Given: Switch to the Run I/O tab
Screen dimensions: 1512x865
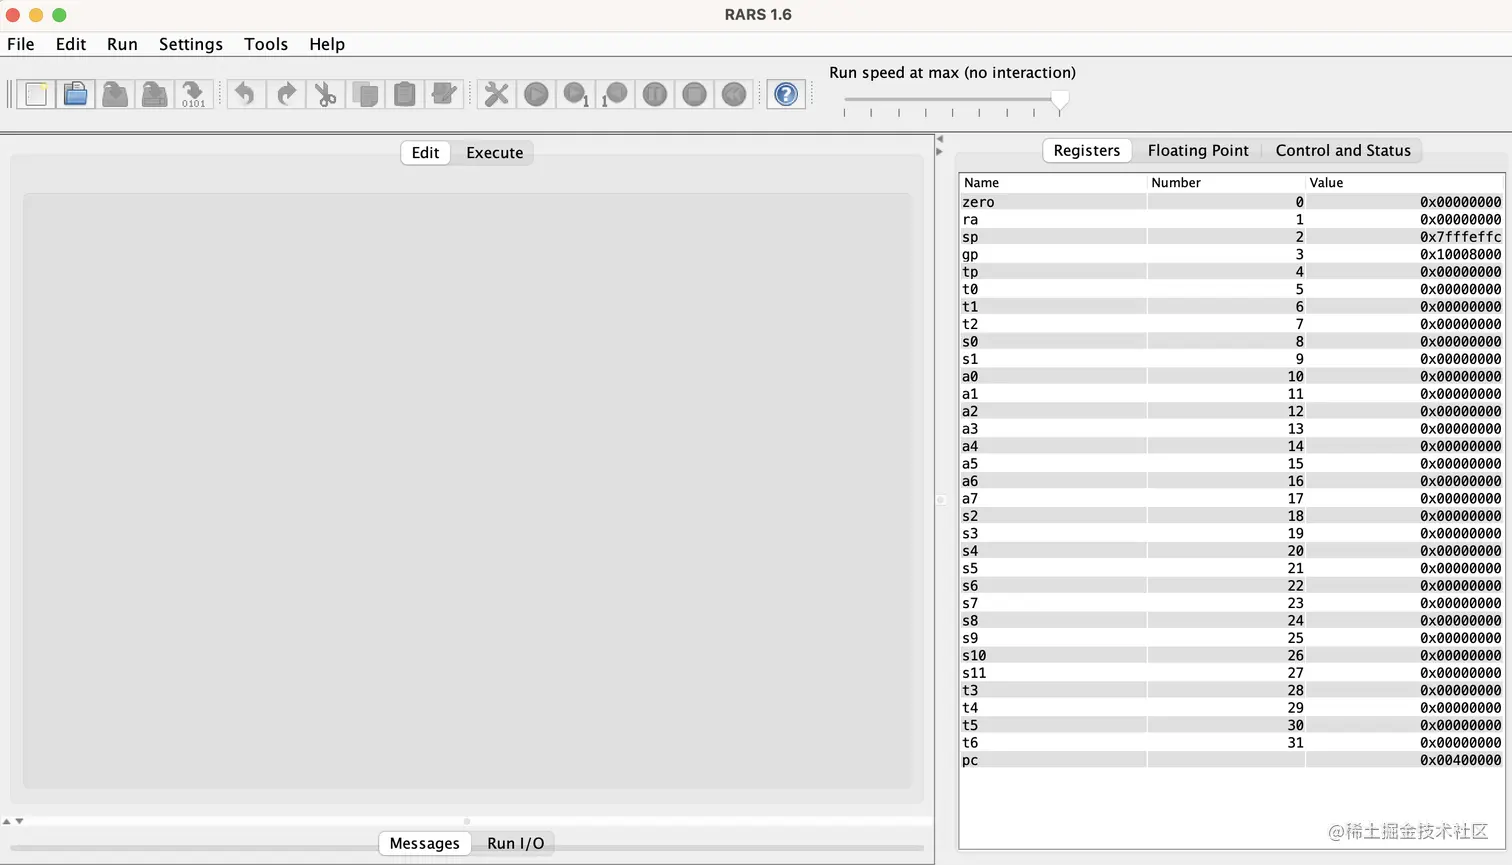Looking at the screenshot, I should [516, 844].
